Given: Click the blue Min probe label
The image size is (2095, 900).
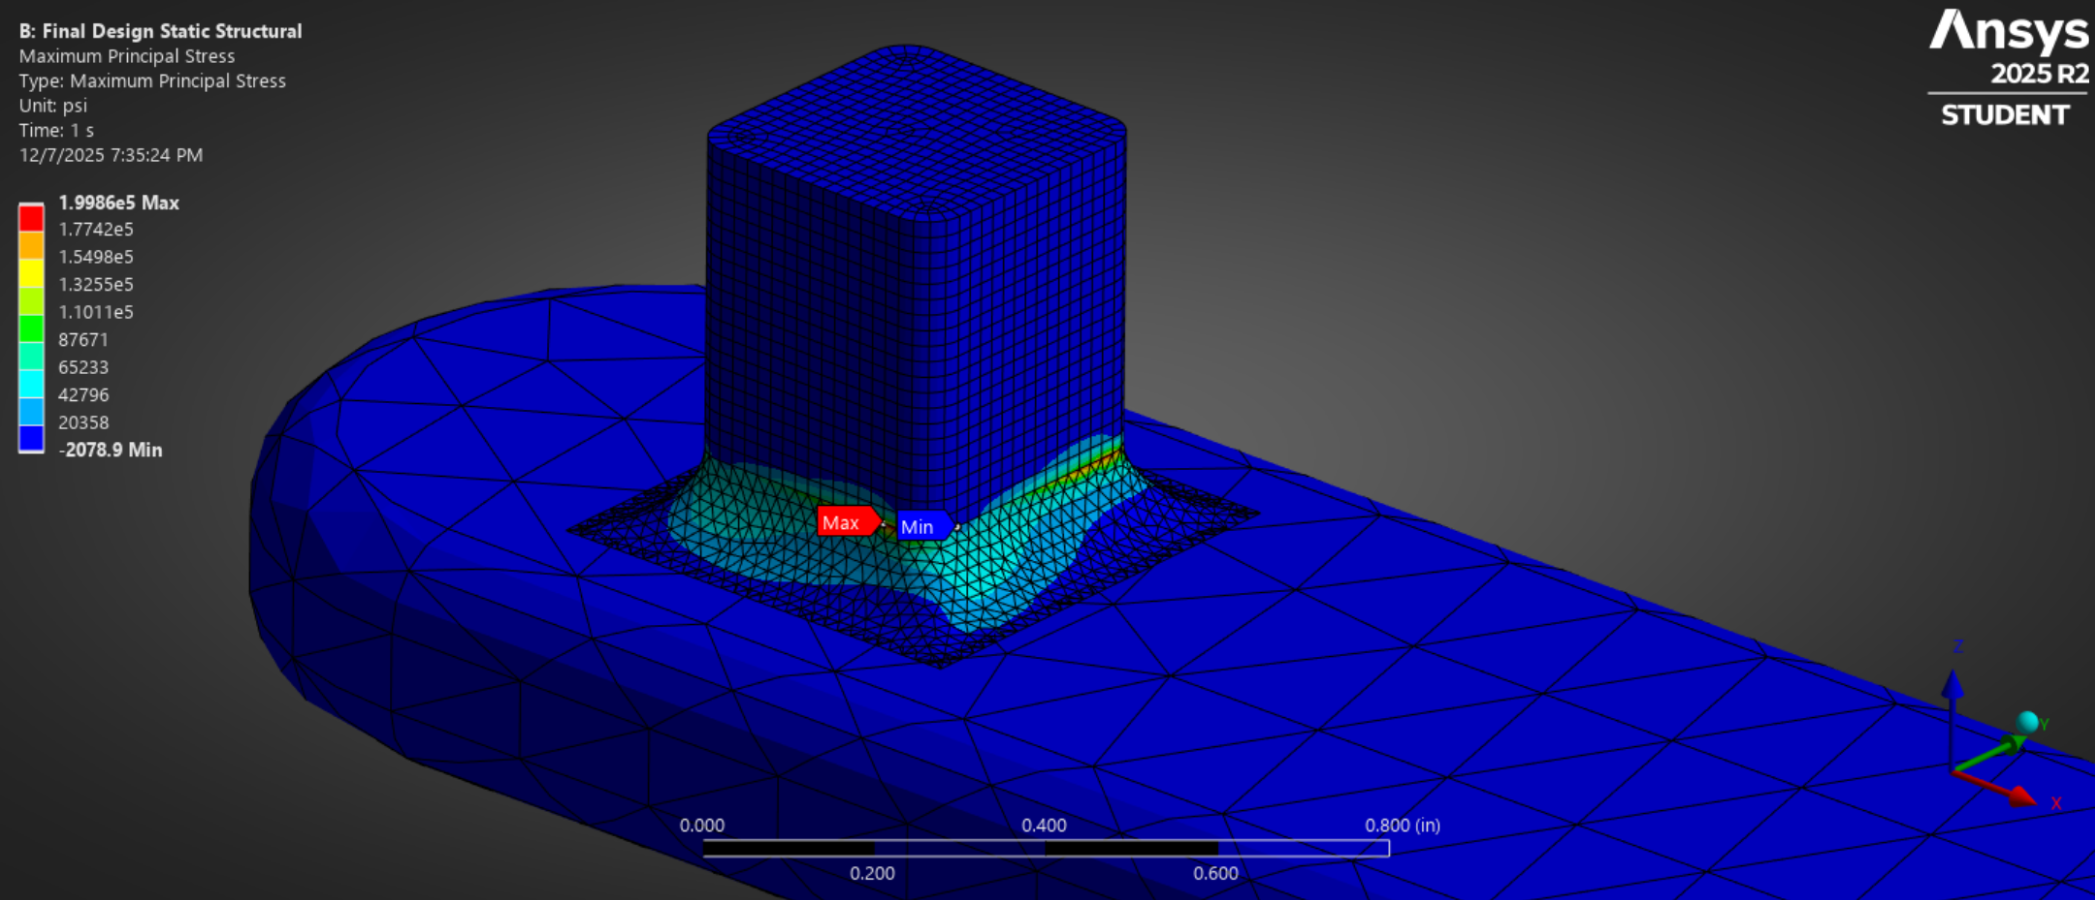Looking at the screenshot, I should (x=924, y=526).
